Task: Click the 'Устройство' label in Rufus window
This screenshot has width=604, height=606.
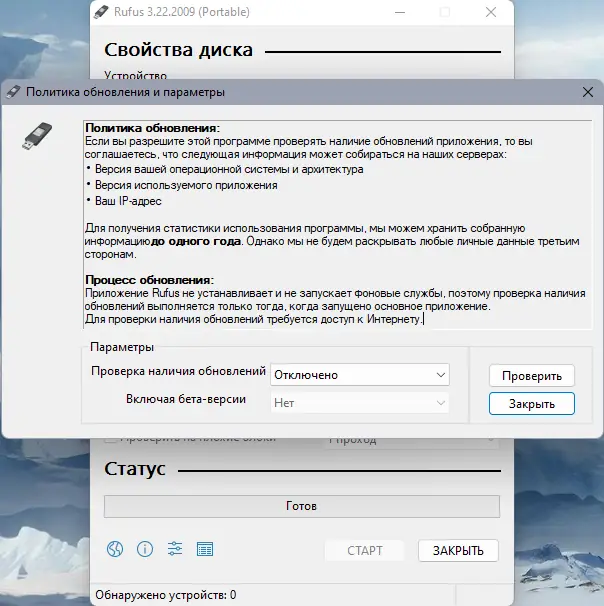Action: [135, 75]
